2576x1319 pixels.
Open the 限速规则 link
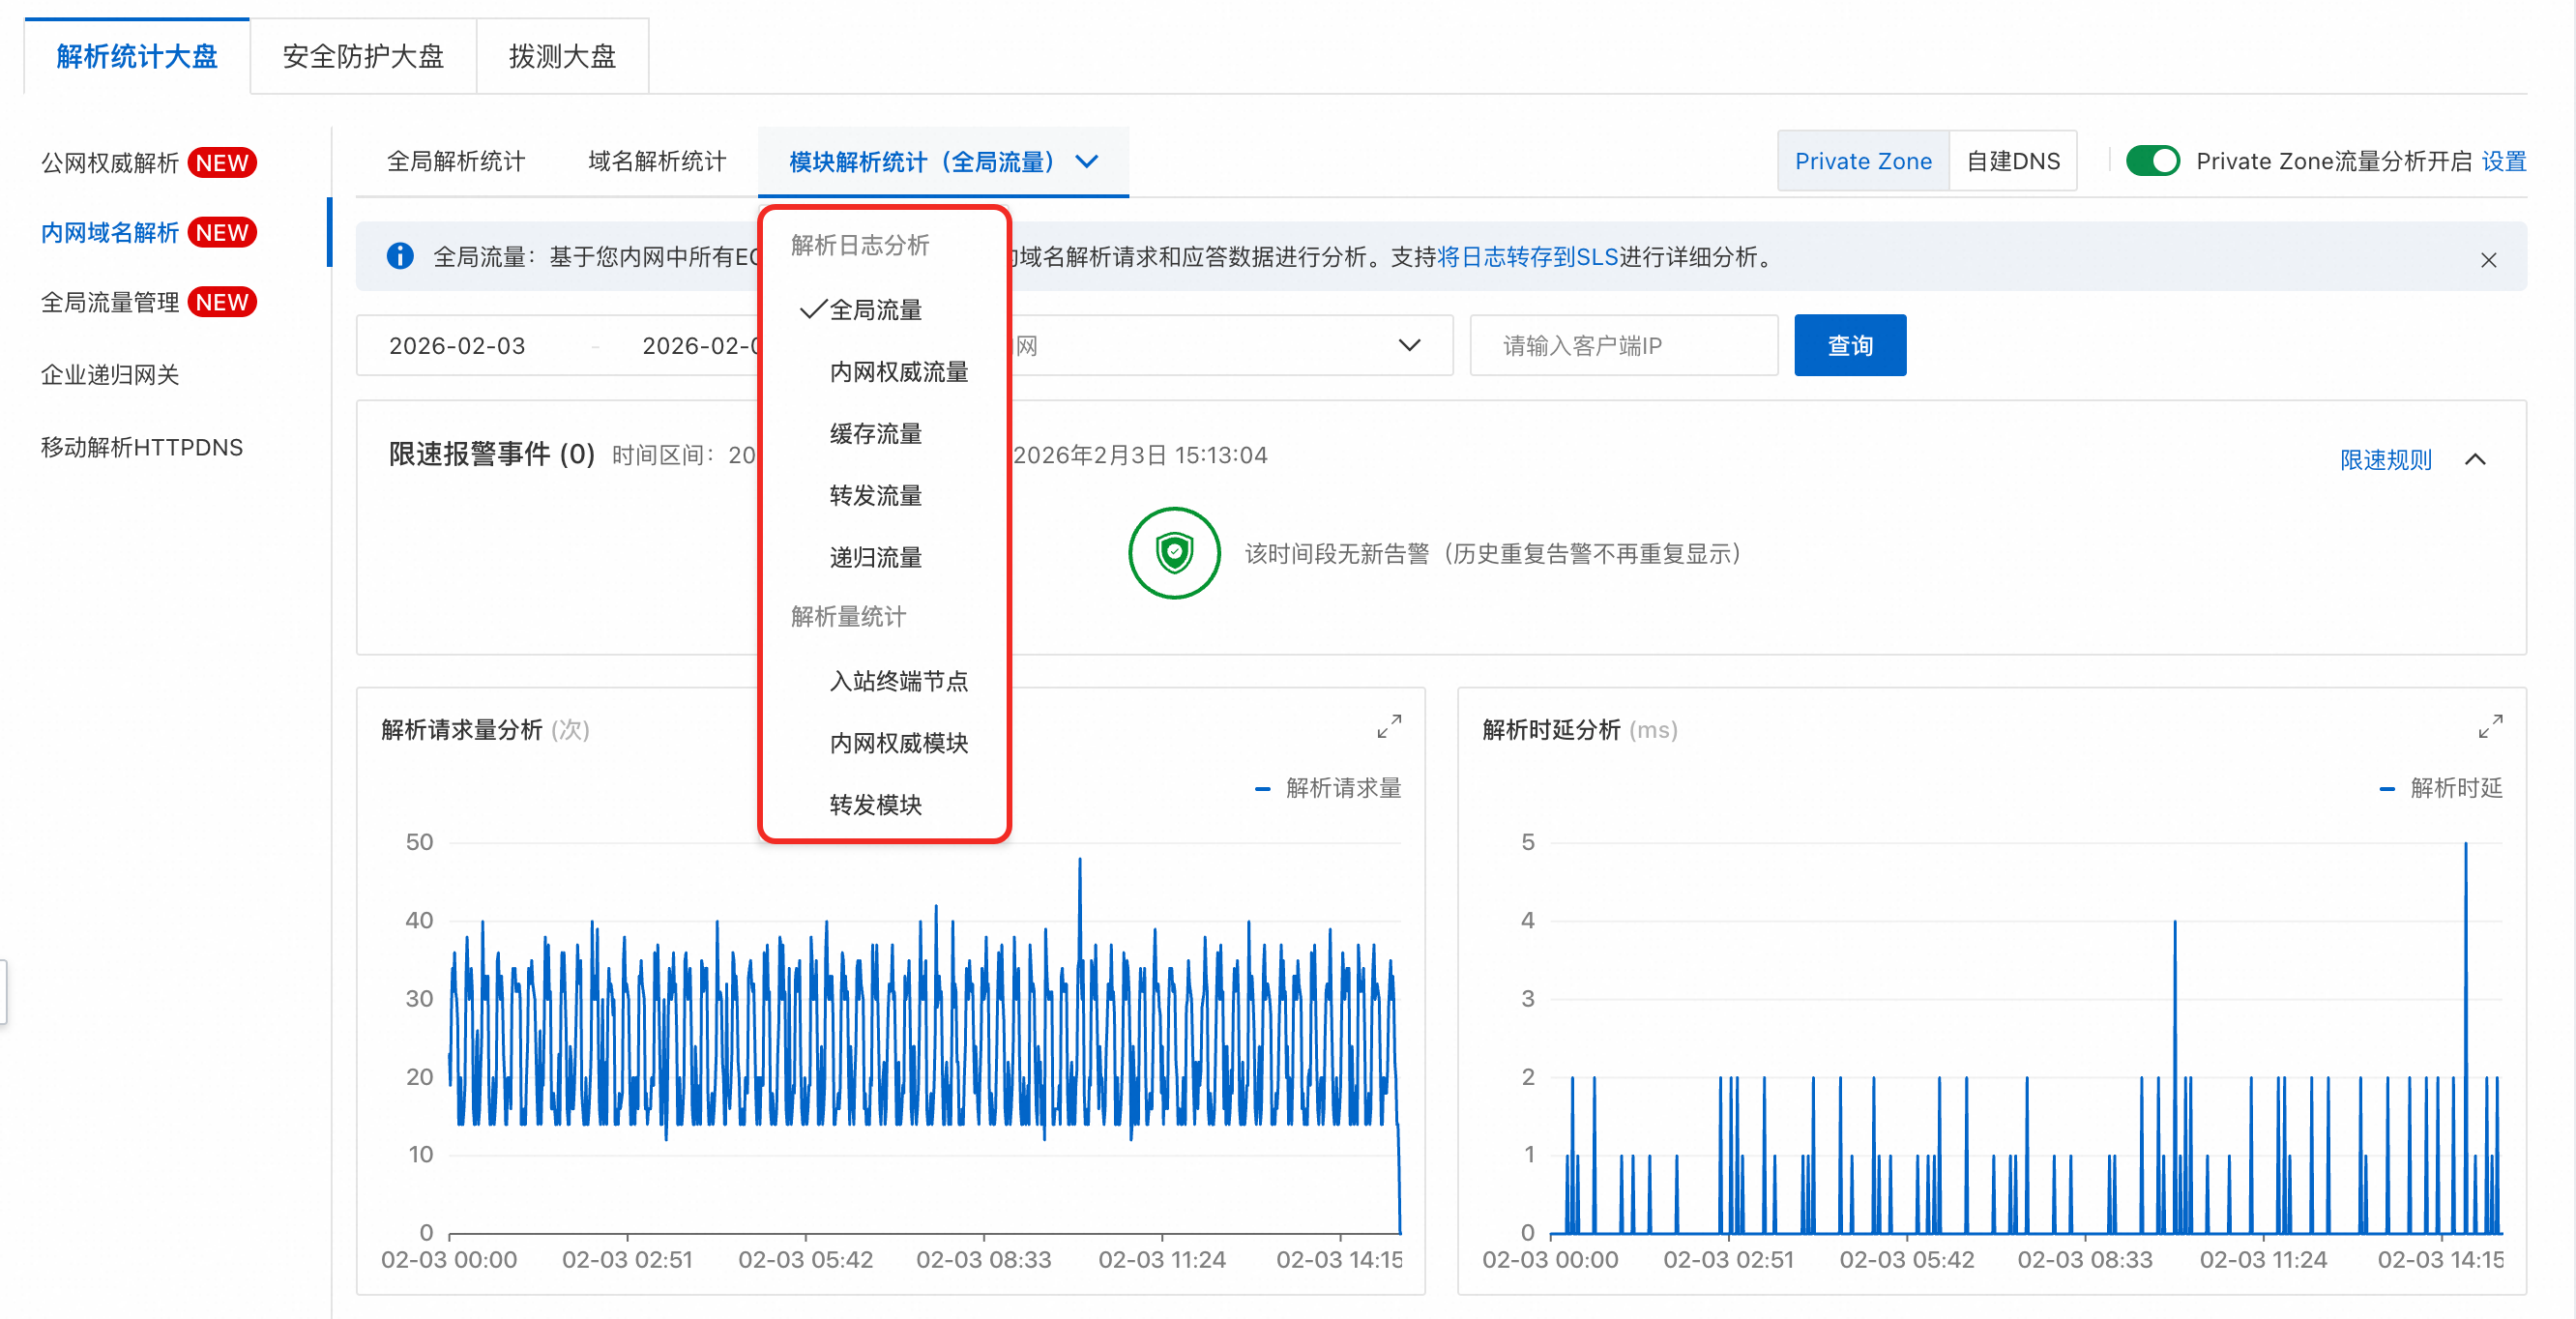[x=2385, y=460]
